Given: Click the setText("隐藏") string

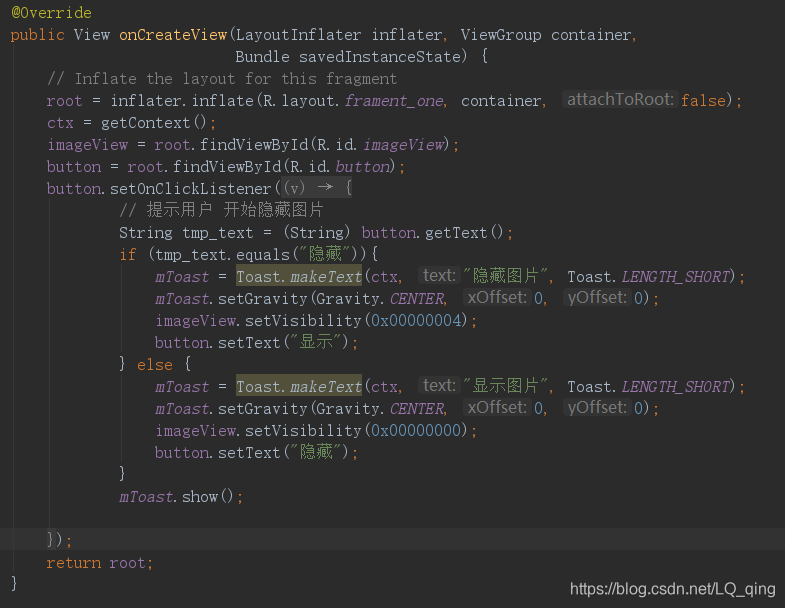Looking at the screenshot, I should click(x=316, y=453).
